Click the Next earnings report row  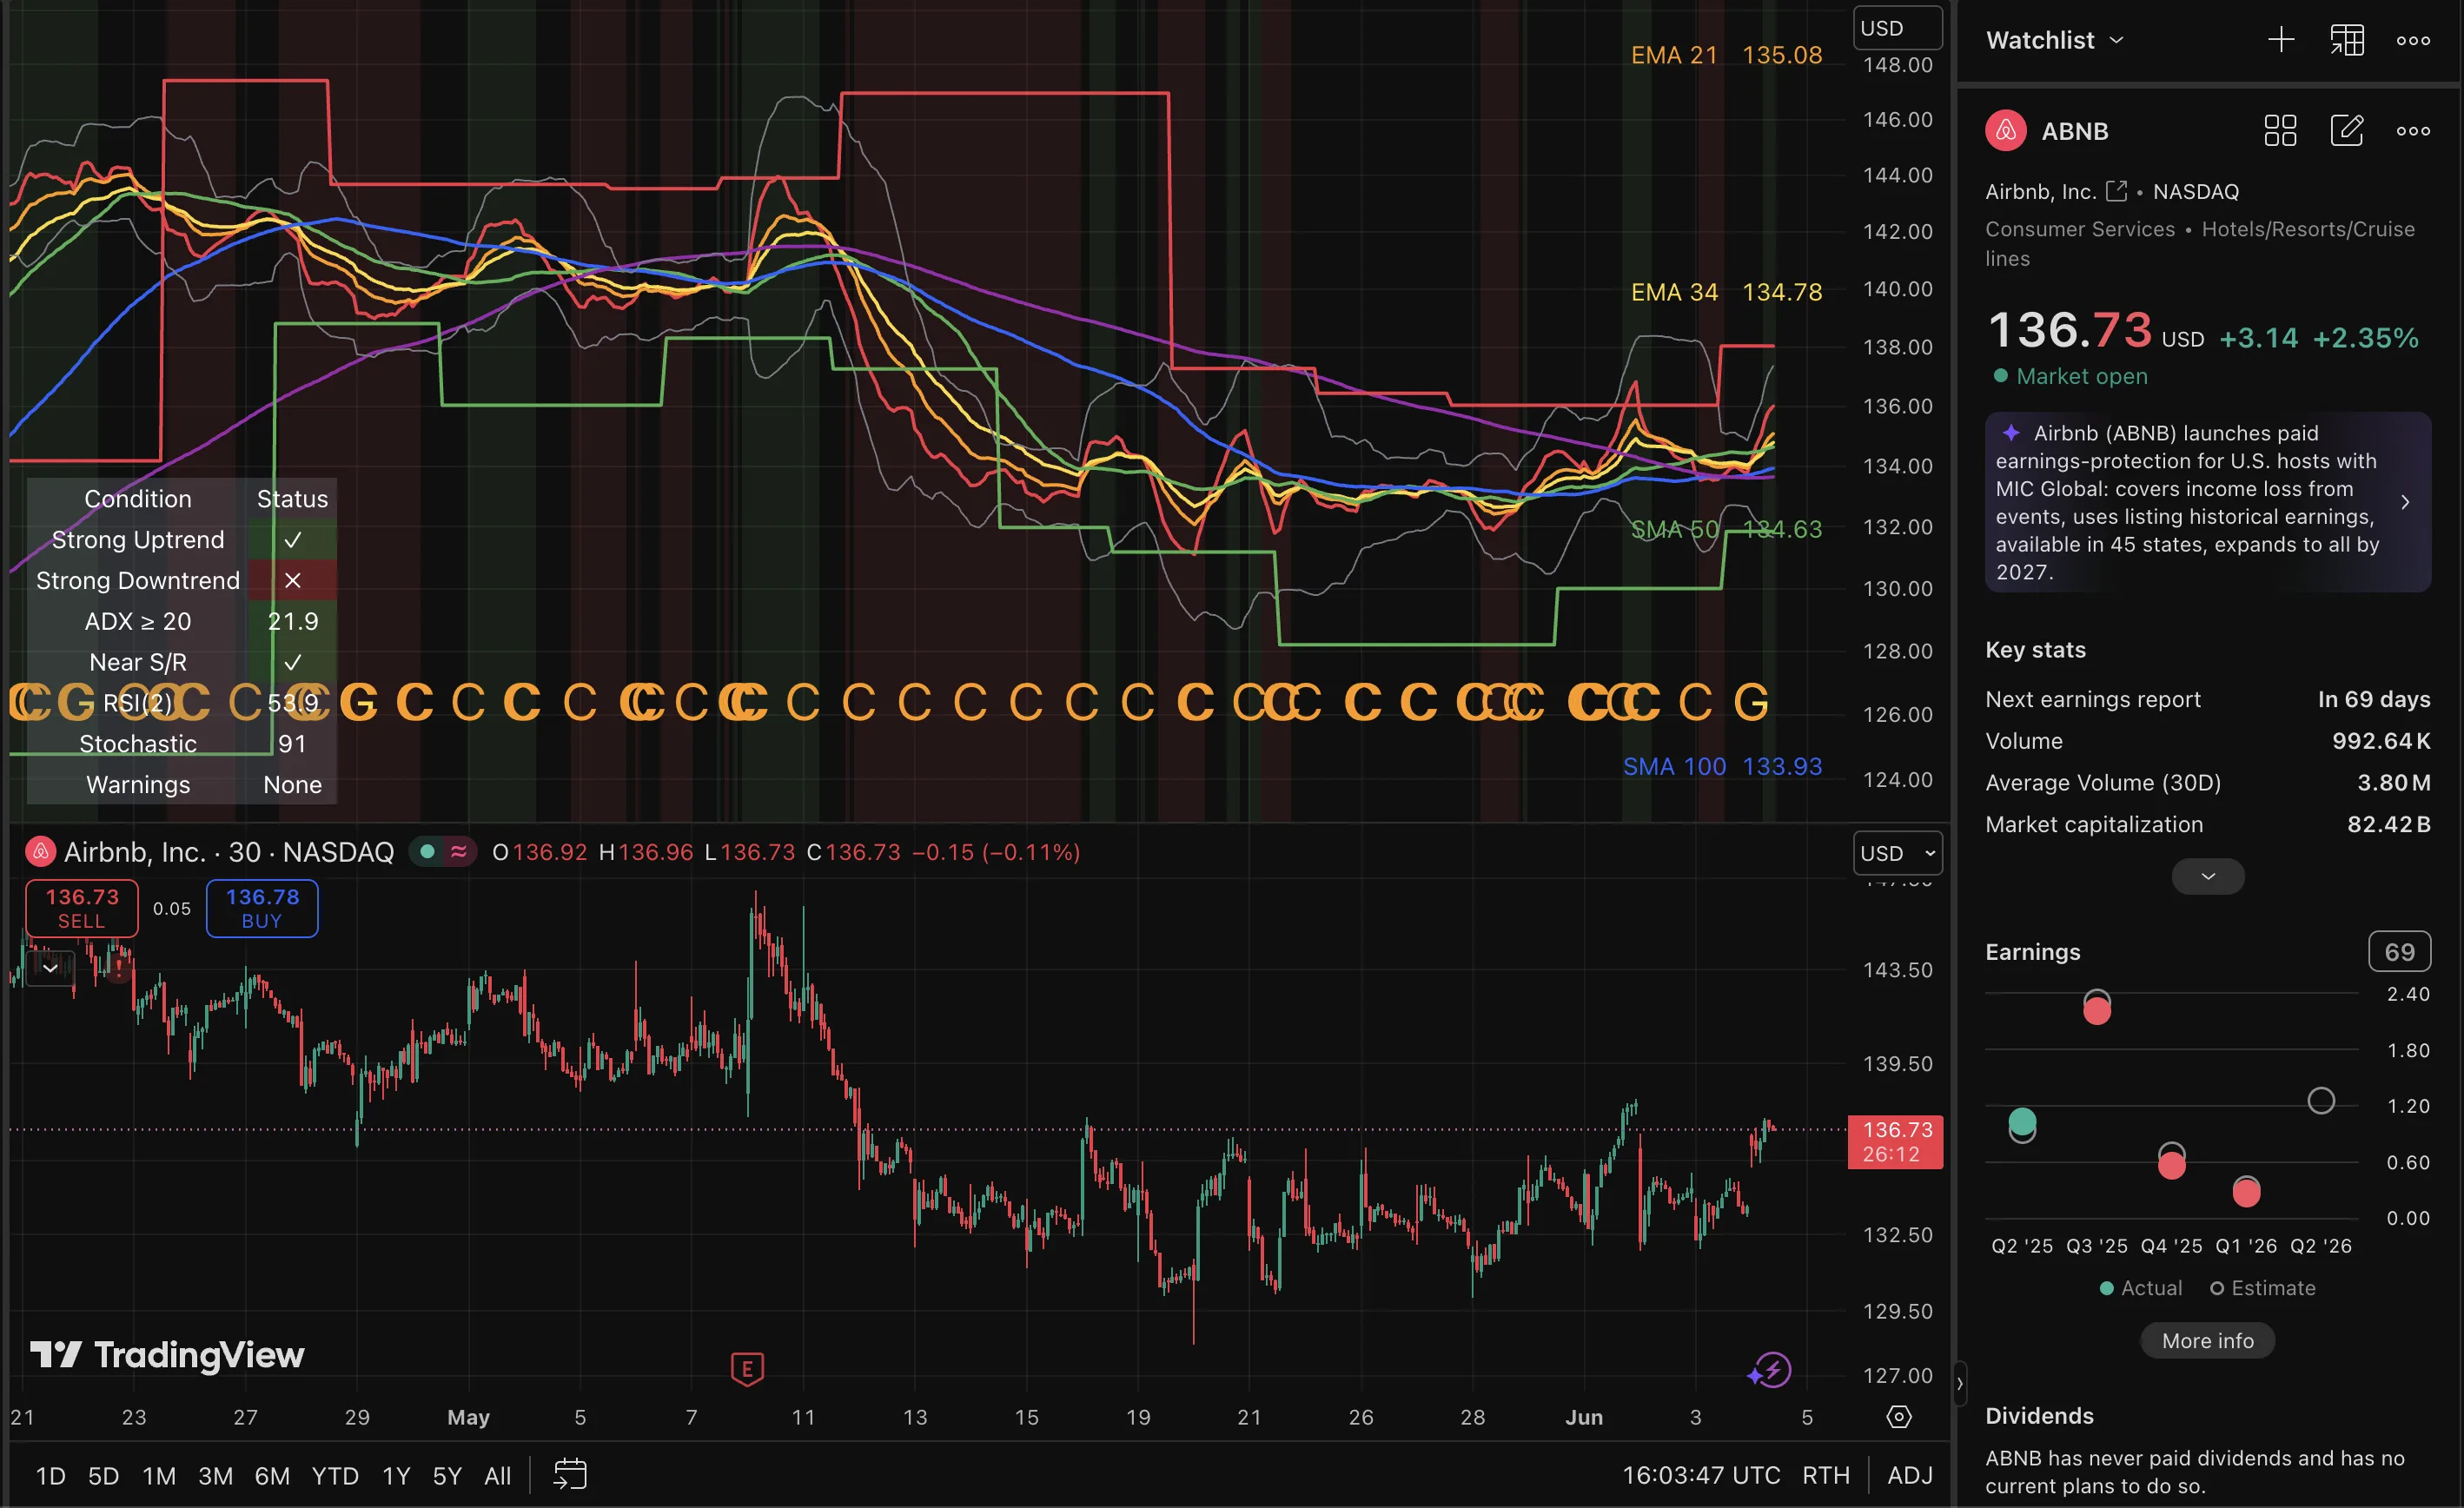(x=2207, y=699)
